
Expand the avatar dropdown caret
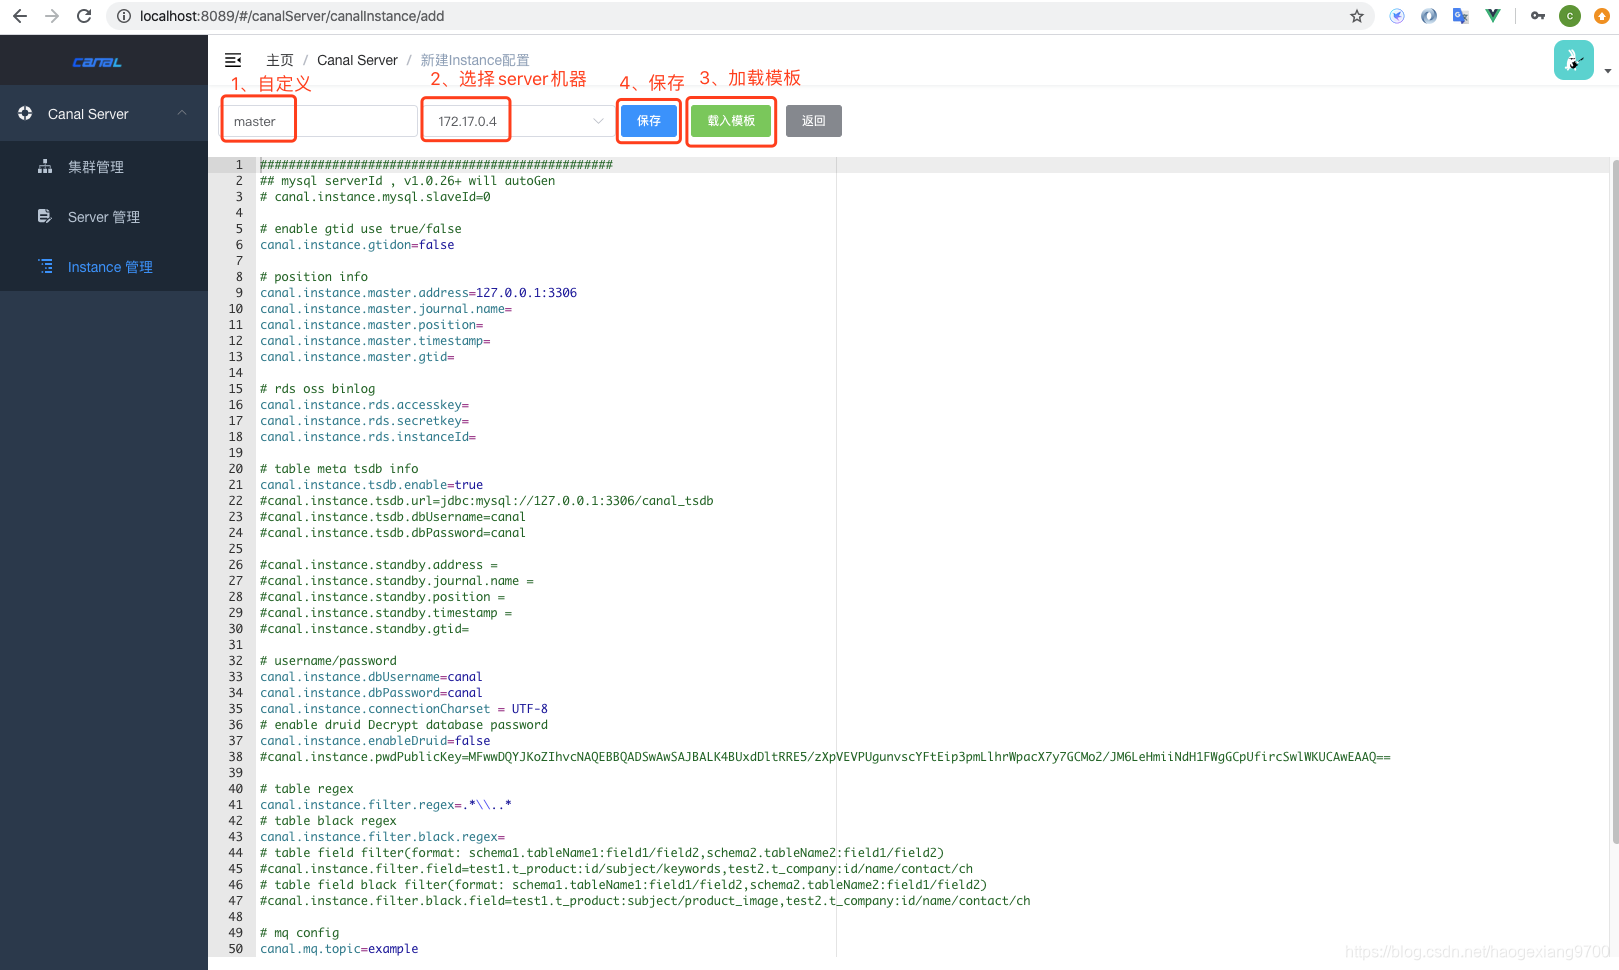point(1607,71)
